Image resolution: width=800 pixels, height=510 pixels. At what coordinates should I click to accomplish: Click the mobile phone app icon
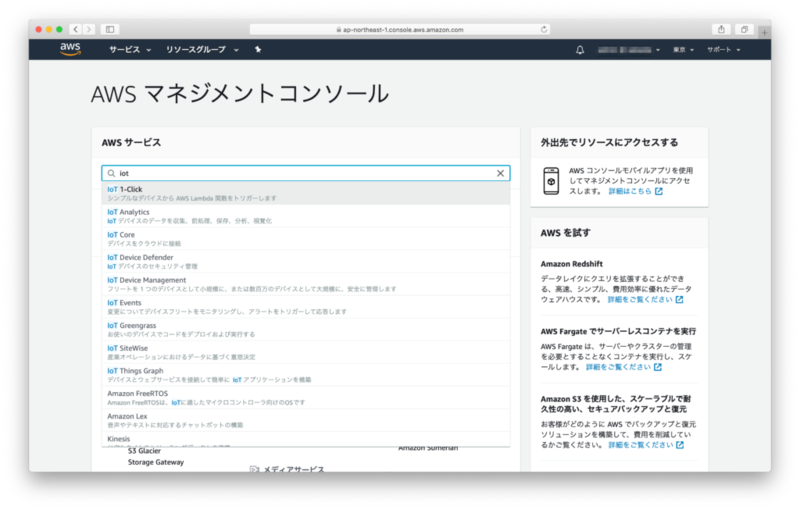[551, 181]
